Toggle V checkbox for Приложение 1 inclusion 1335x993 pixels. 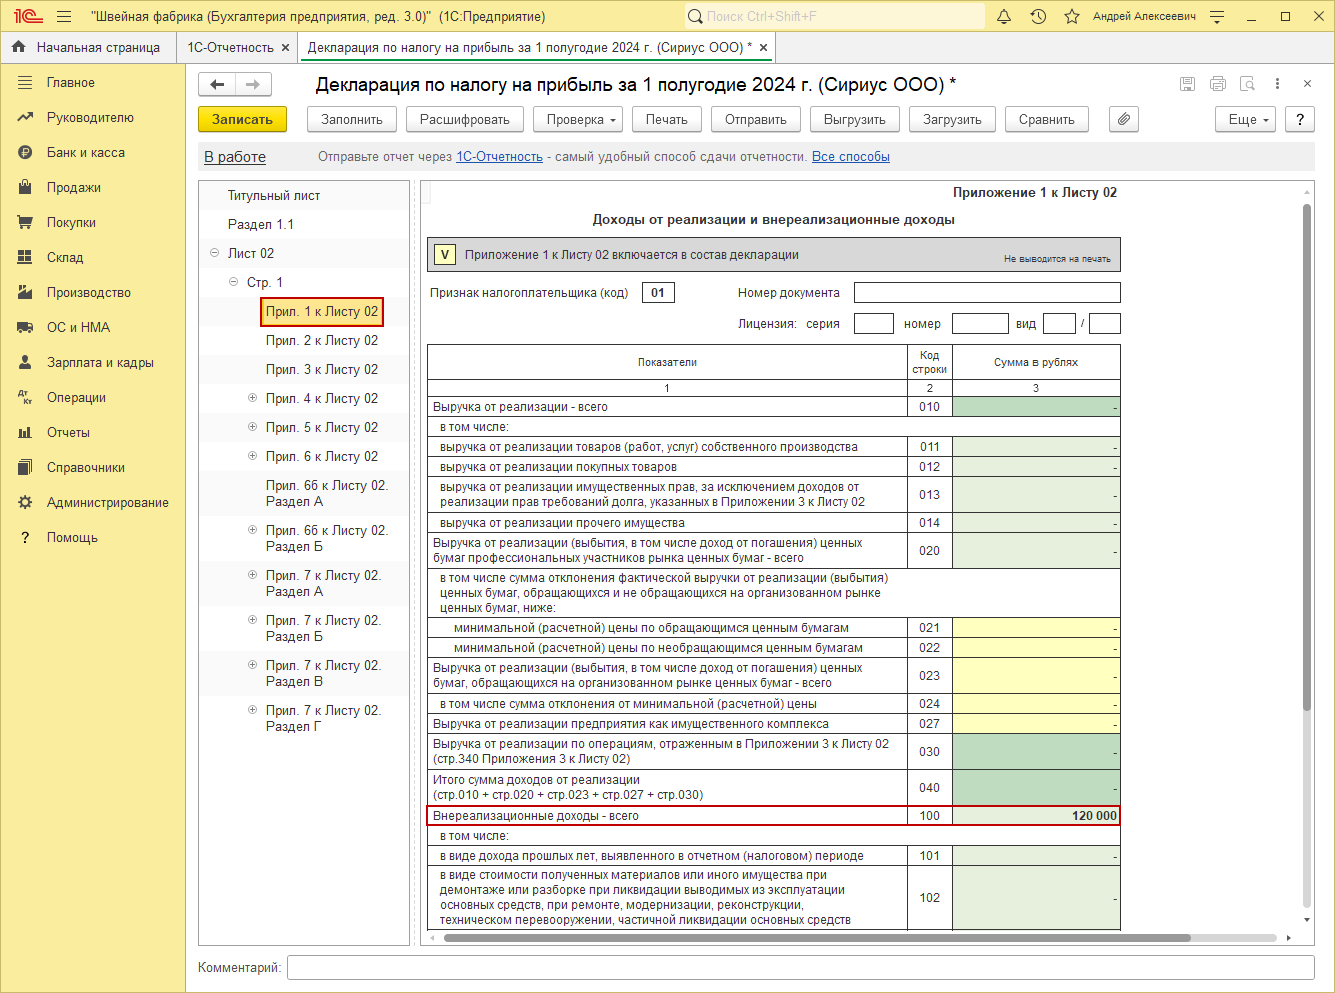[445, 255]
